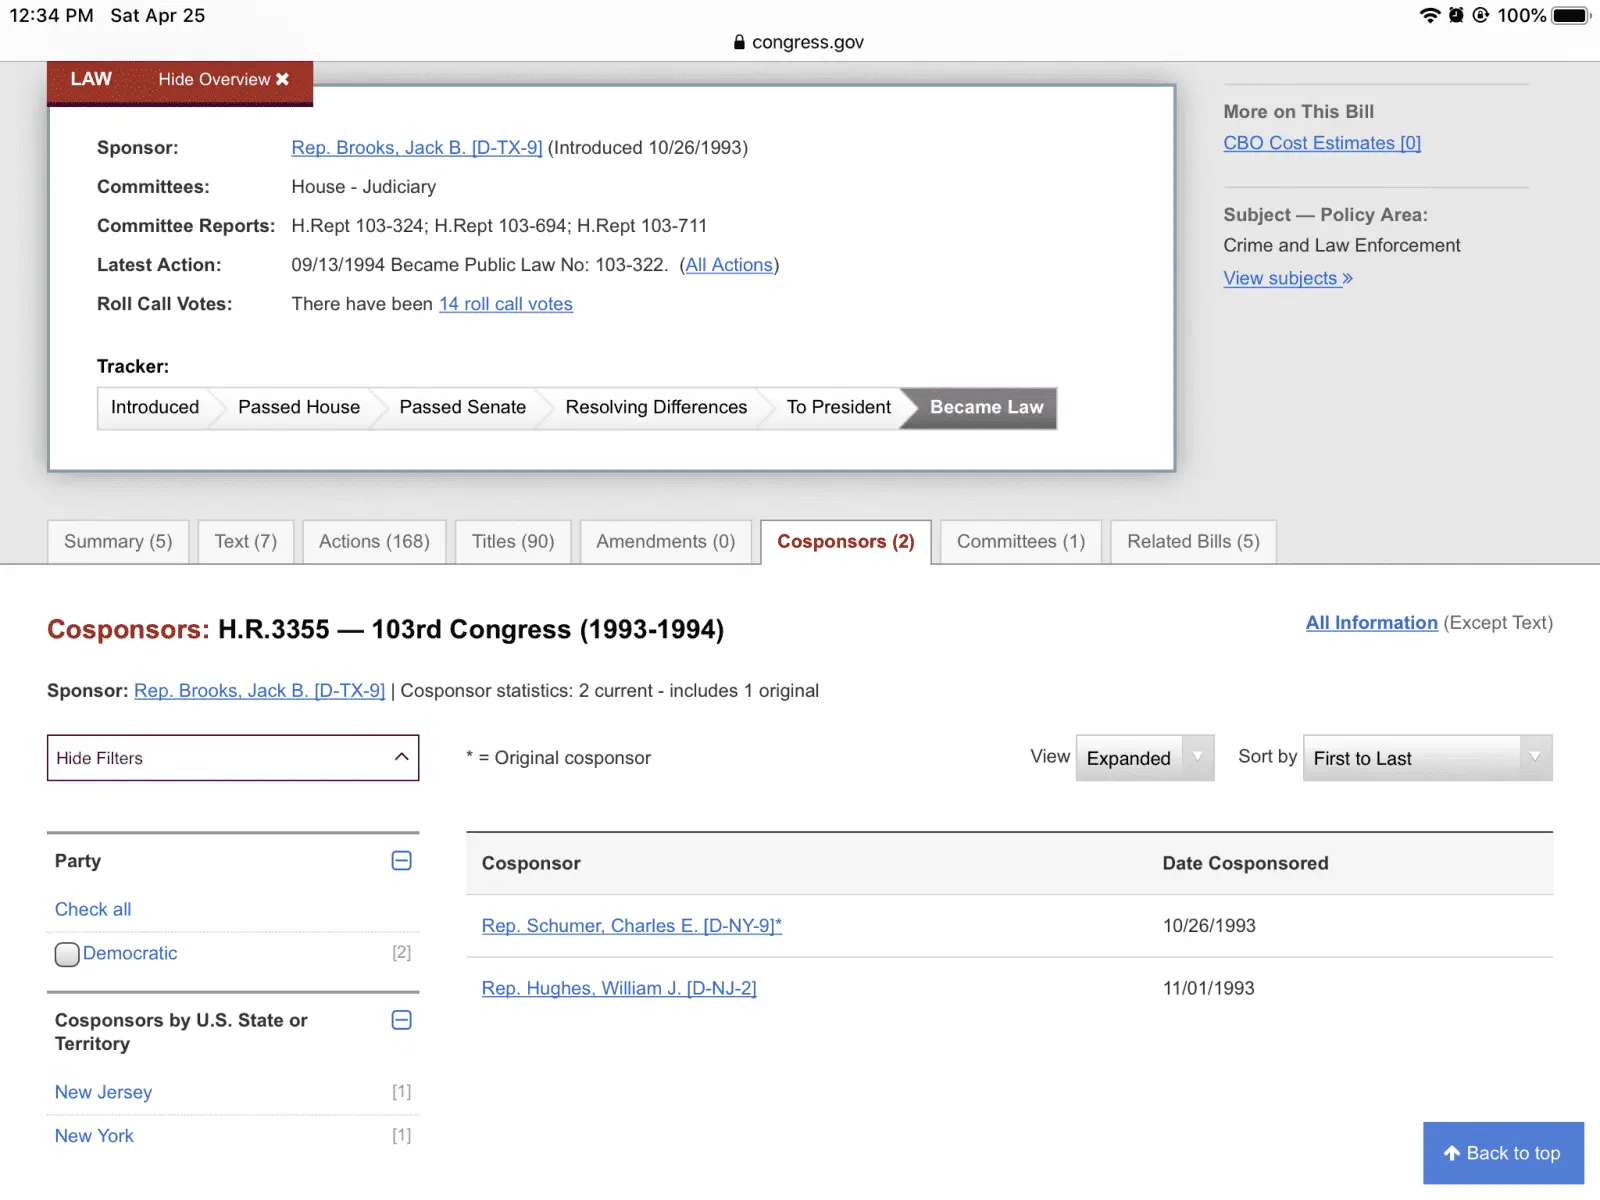The width and height of the screenshot is (1600, 1200).
Task: Check the Democratic party checkbox
Action: coord(67,954)
